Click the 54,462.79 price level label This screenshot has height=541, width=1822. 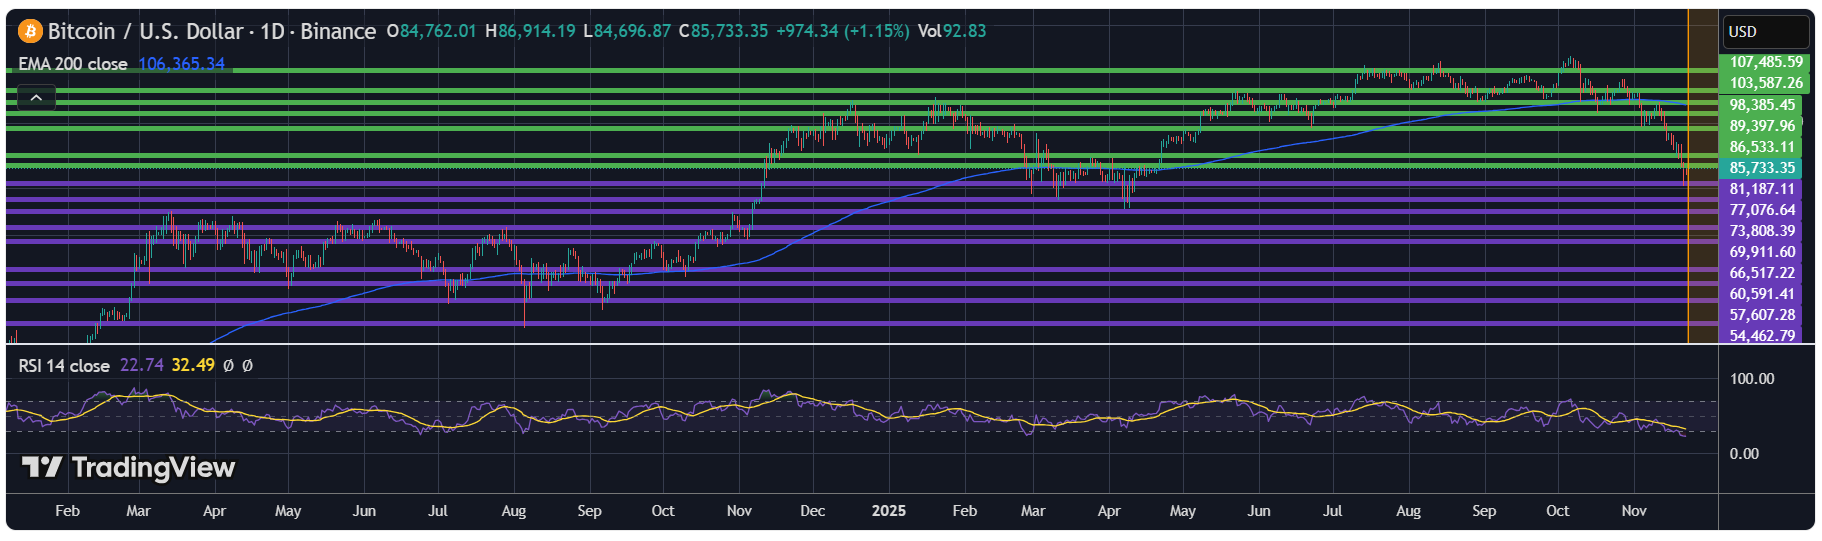tap(1762, 336)
